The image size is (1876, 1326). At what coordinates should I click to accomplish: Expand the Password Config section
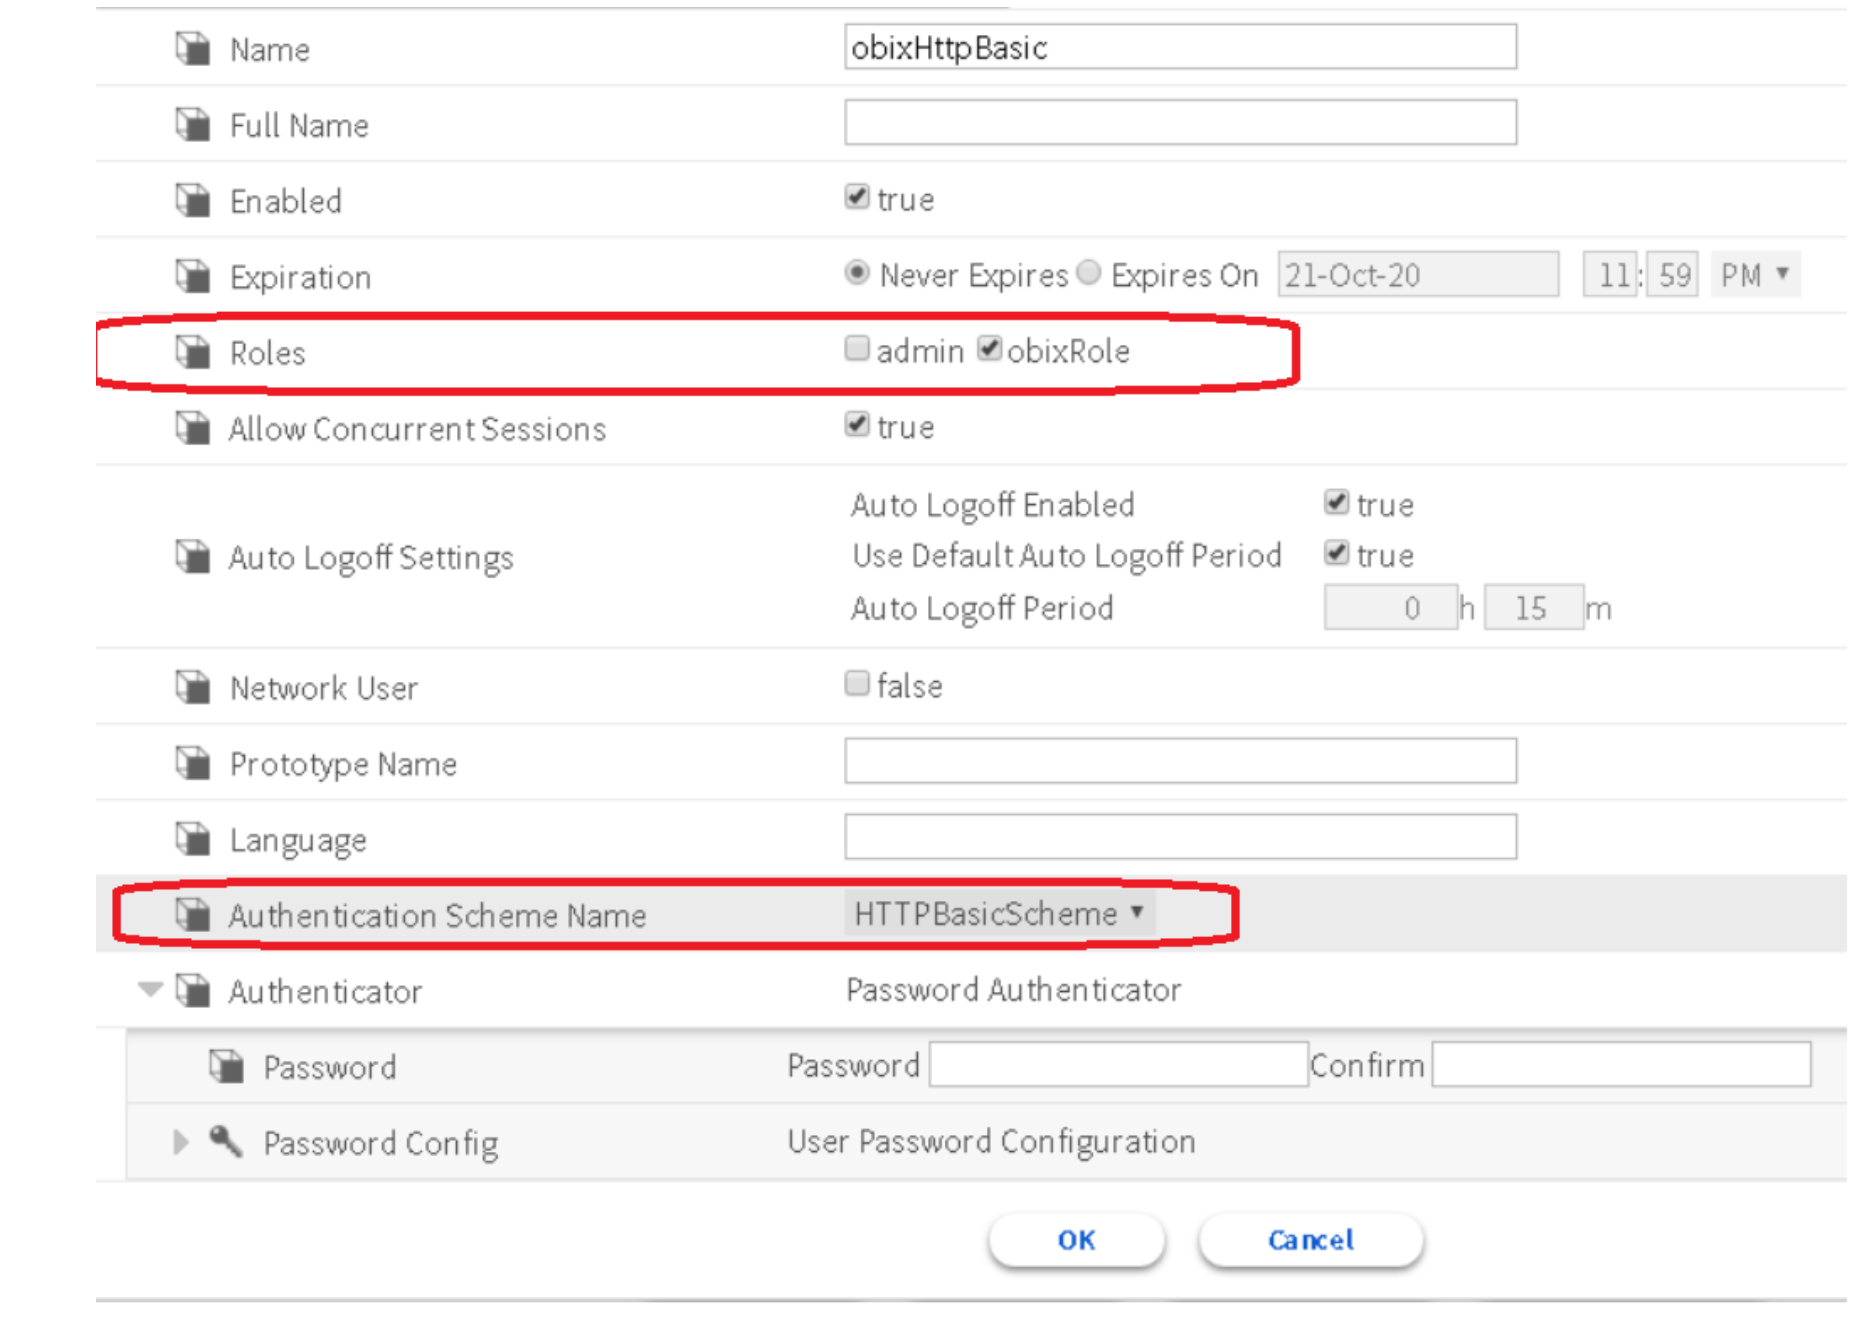point(180,1142)
